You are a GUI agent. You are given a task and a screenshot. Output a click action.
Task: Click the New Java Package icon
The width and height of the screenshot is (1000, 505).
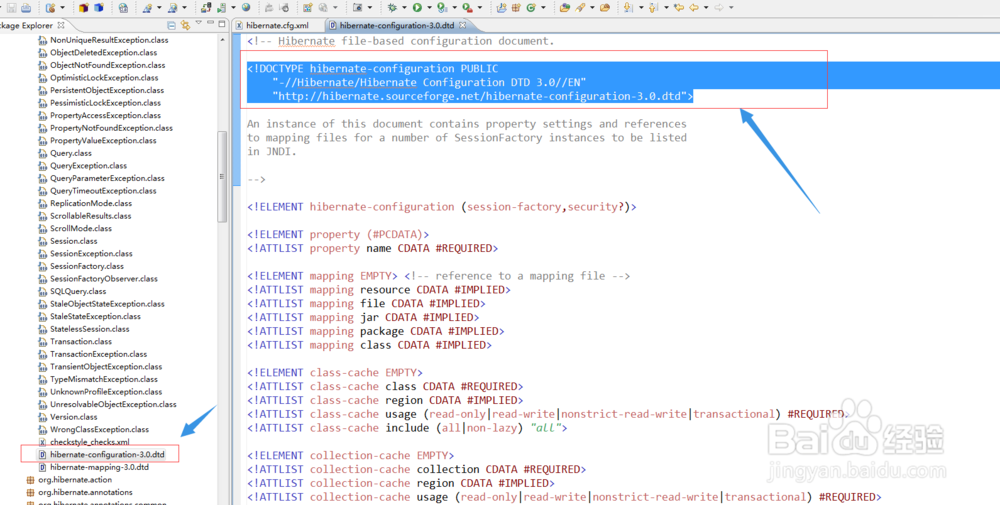516,8
